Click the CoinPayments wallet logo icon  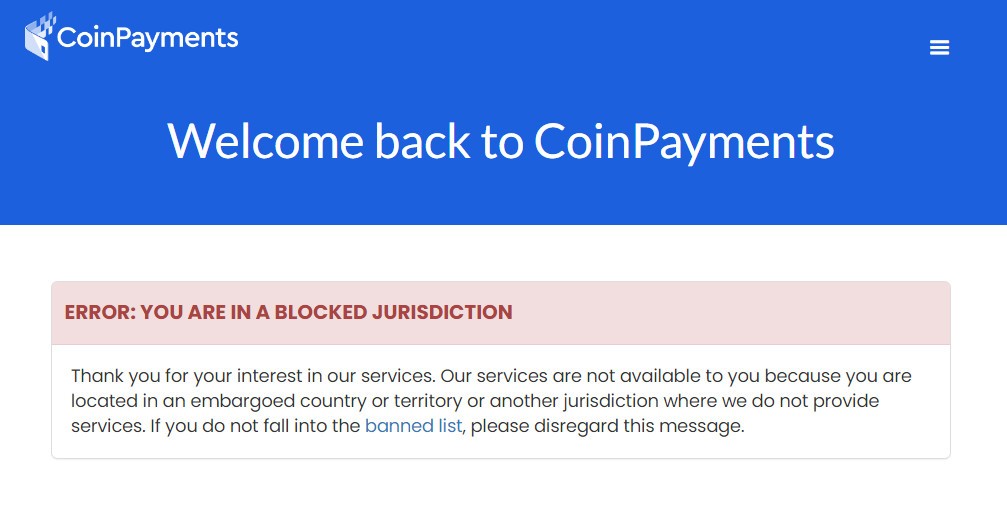click(39, 37)
